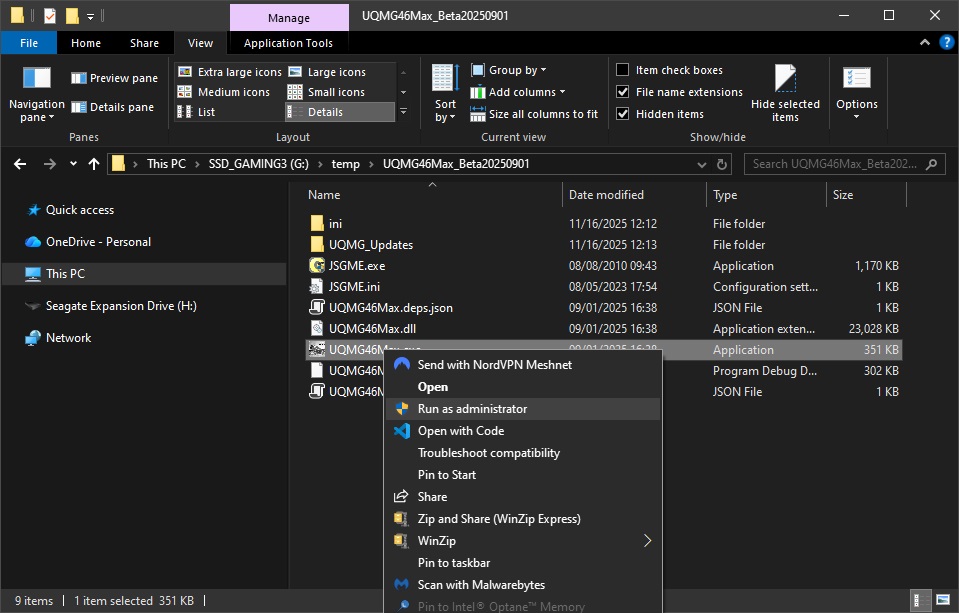The height and width of the screenshot is (613, 959).
Task: Open Quick access in navigation pane
Action: click(80, 210)
